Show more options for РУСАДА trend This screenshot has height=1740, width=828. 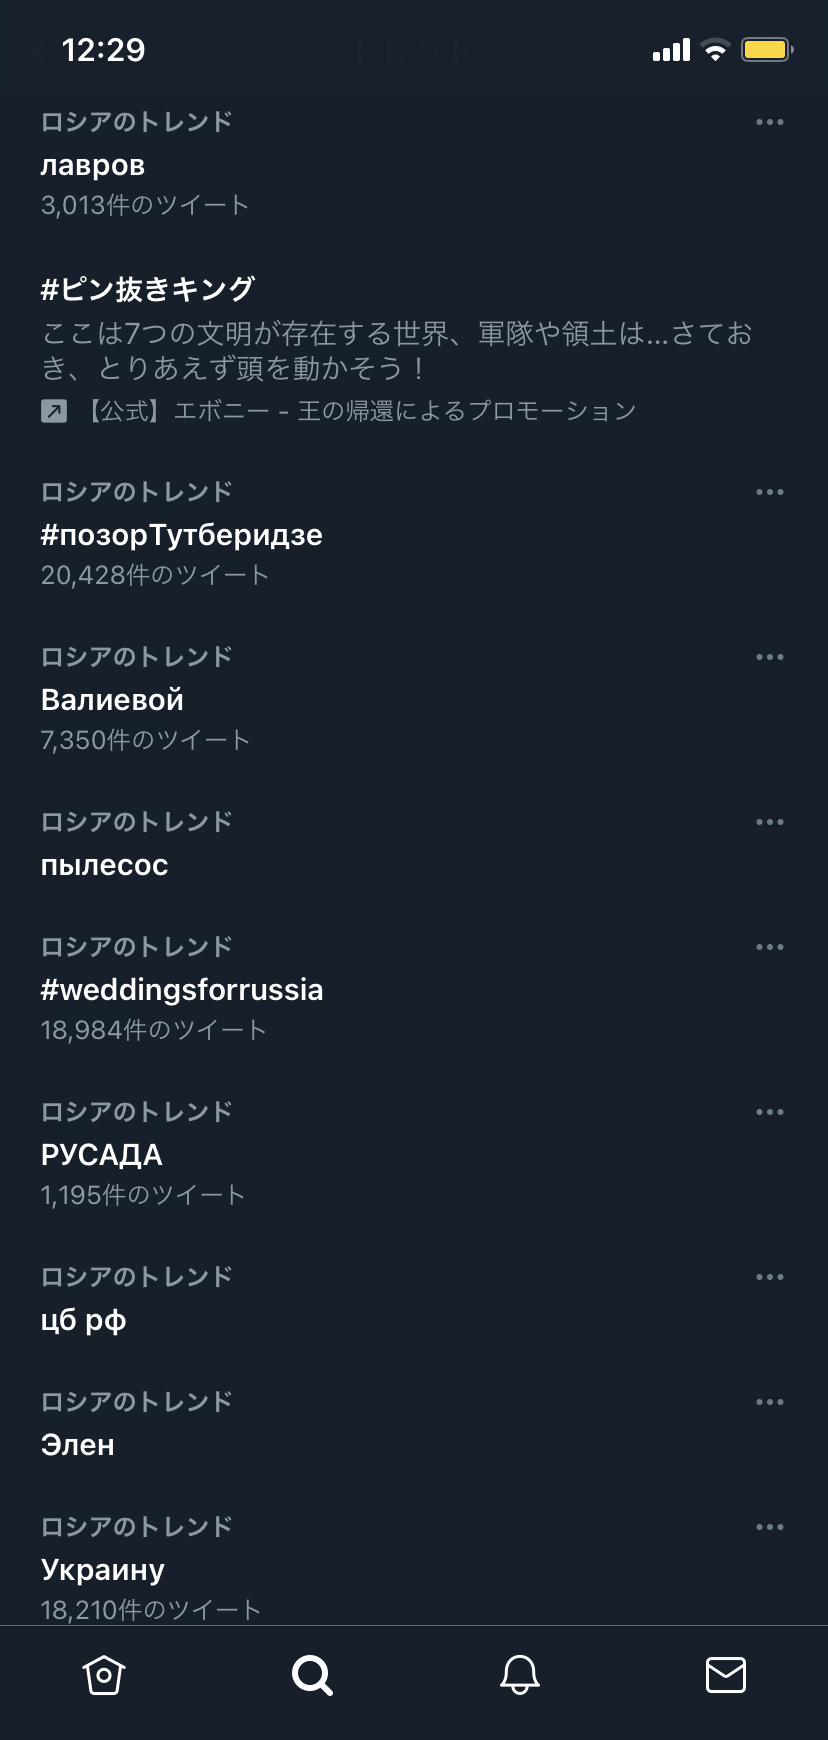pos(770,1112)
